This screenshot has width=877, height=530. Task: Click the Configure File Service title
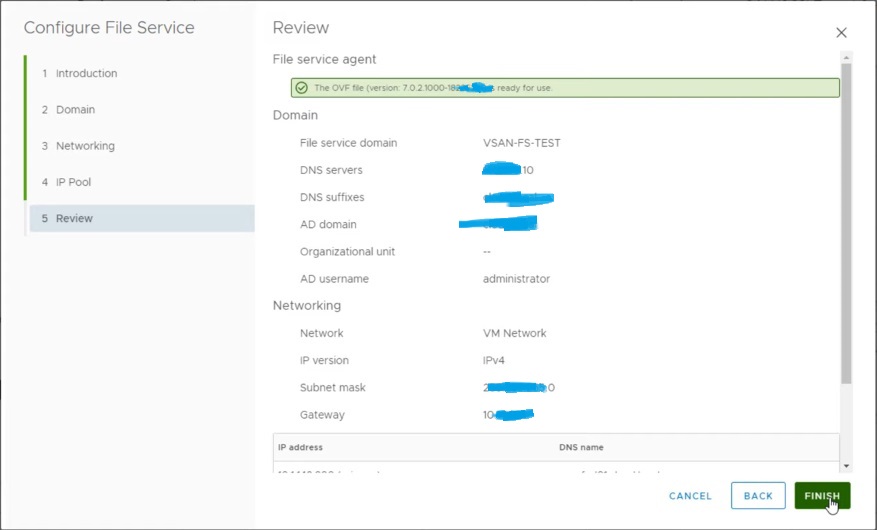109,28
